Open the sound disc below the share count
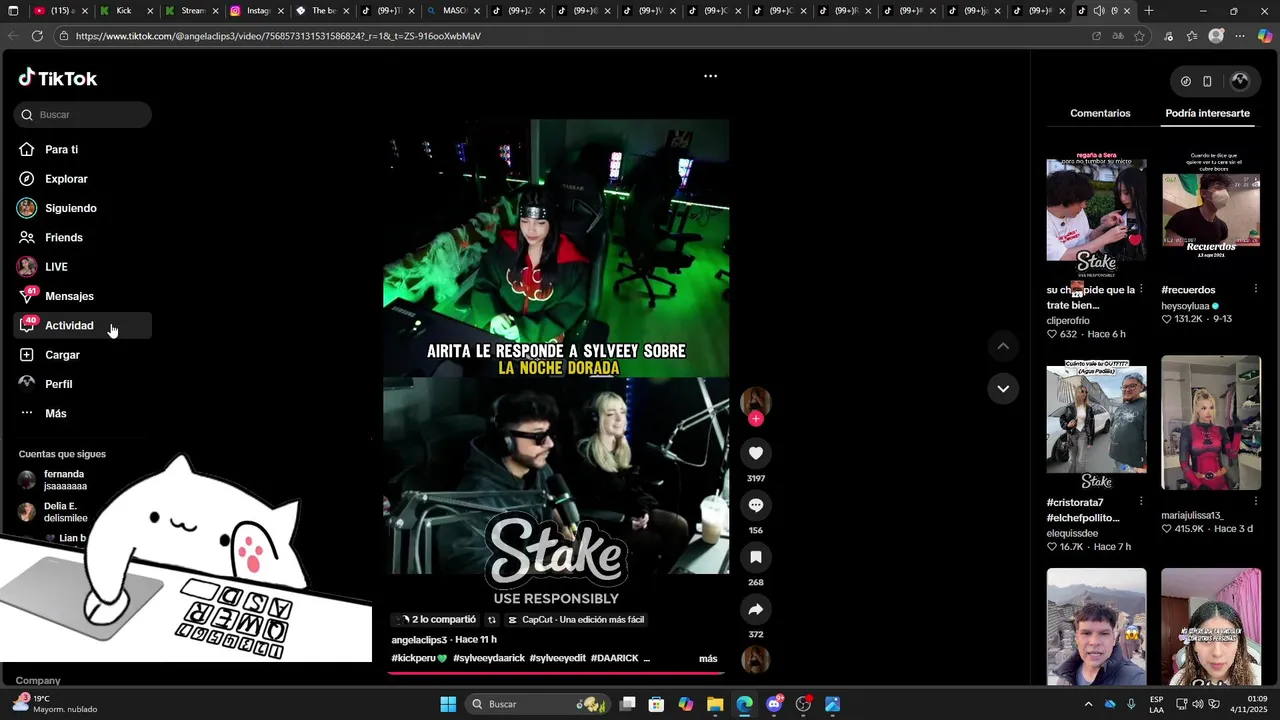The height and width of the screenshot is (720, 1280). point(756,659)
